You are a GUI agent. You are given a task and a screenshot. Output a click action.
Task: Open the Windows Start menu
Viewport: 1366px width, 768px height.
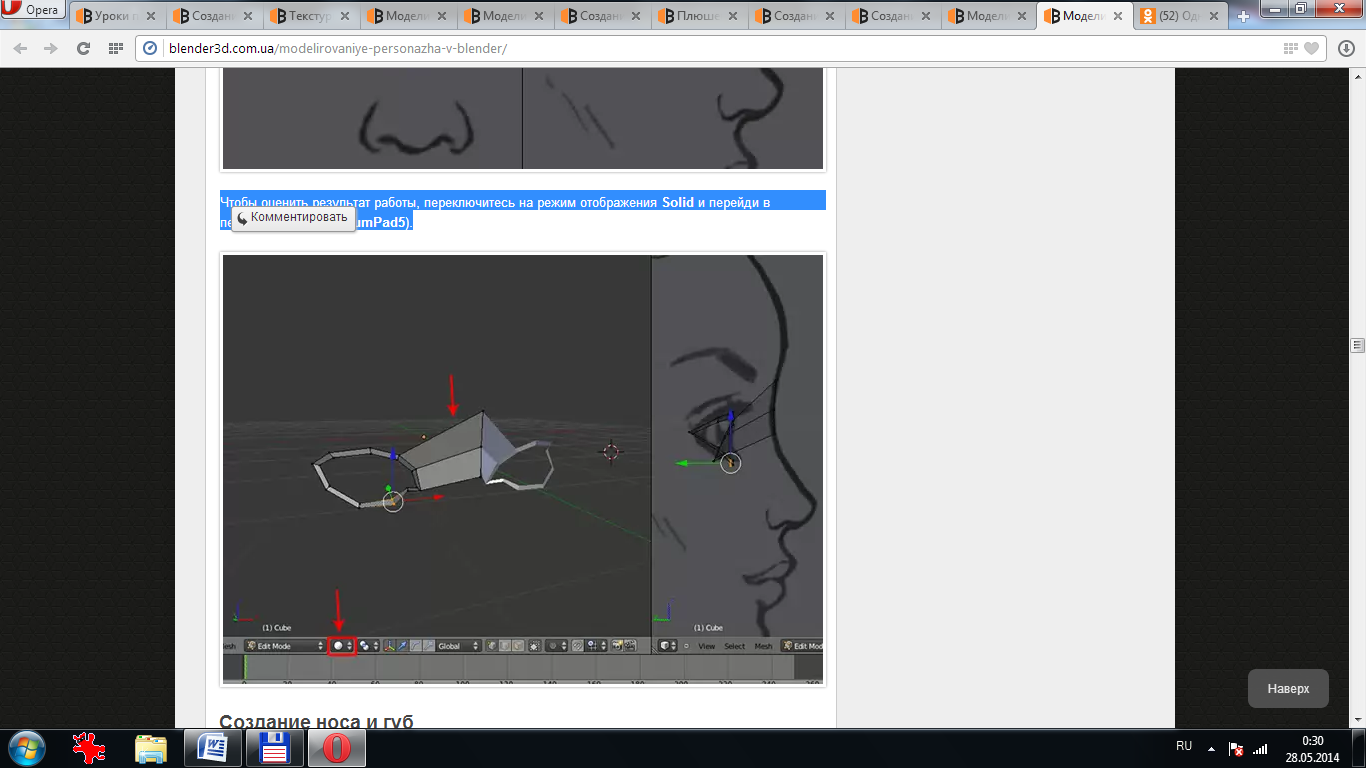point(26,748)
